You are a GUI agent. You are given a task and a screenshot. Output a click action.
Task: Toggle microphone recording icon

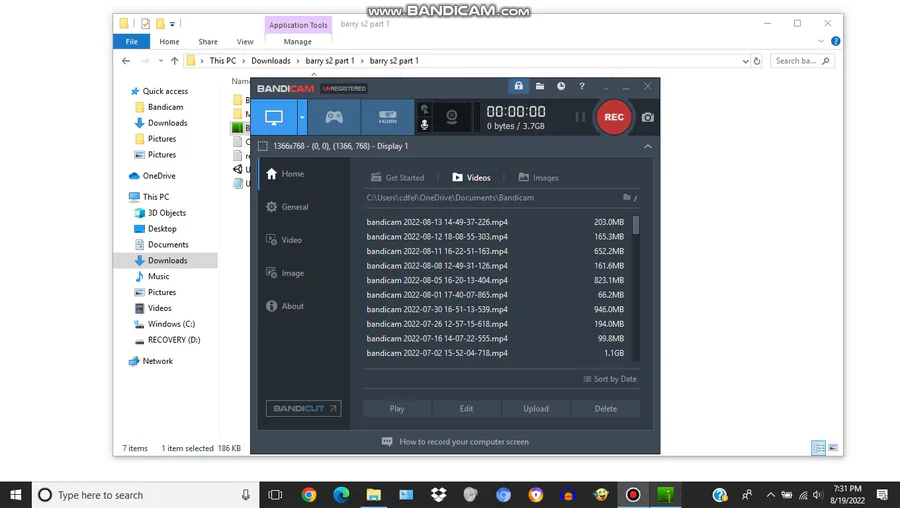pyautogui.click(x=424, y=125)
